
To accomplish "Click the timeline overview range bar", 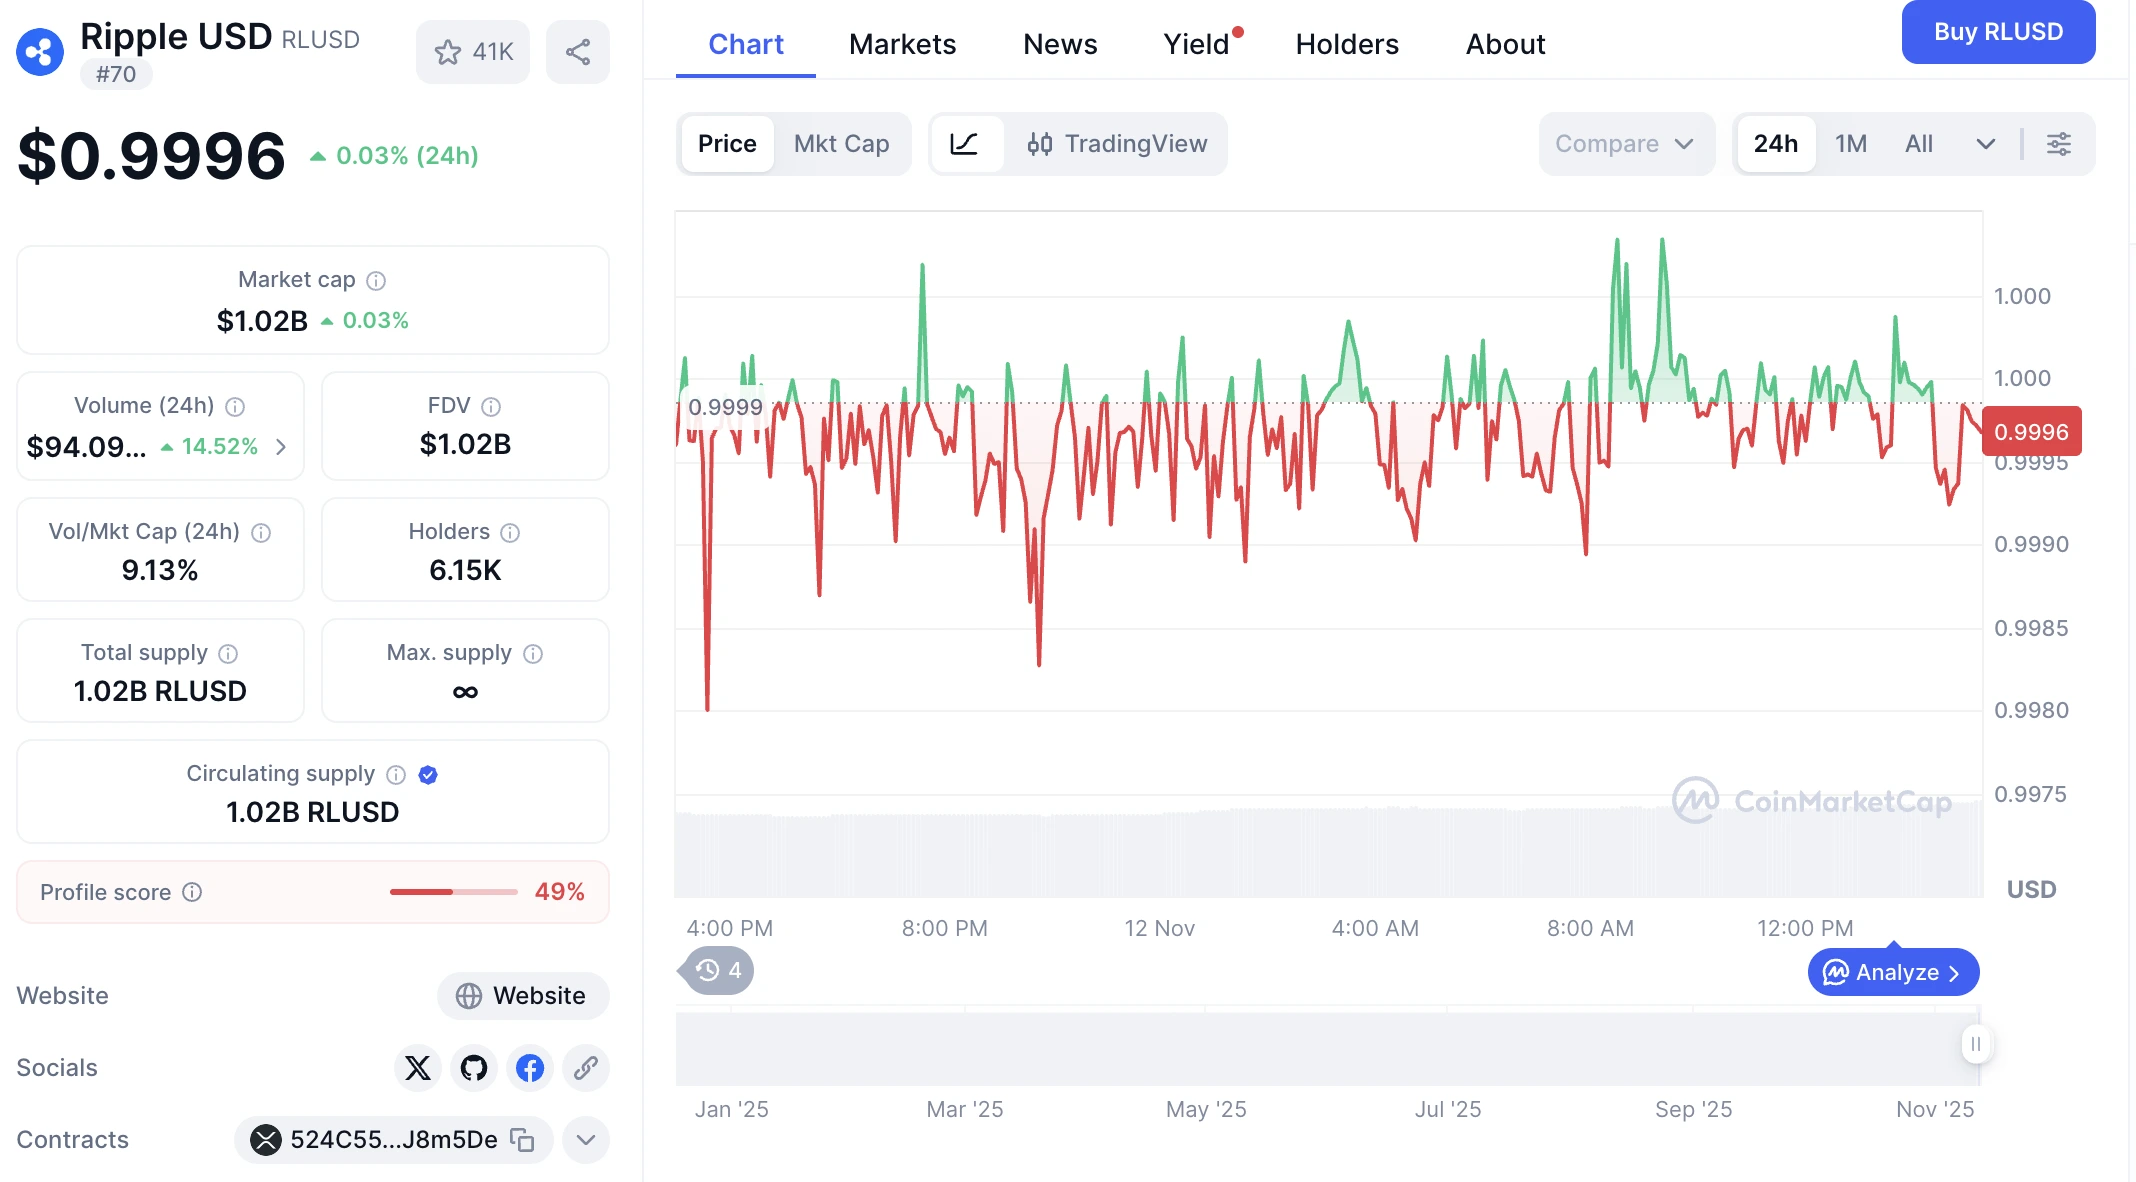I will click(x=1328, y=1048).
